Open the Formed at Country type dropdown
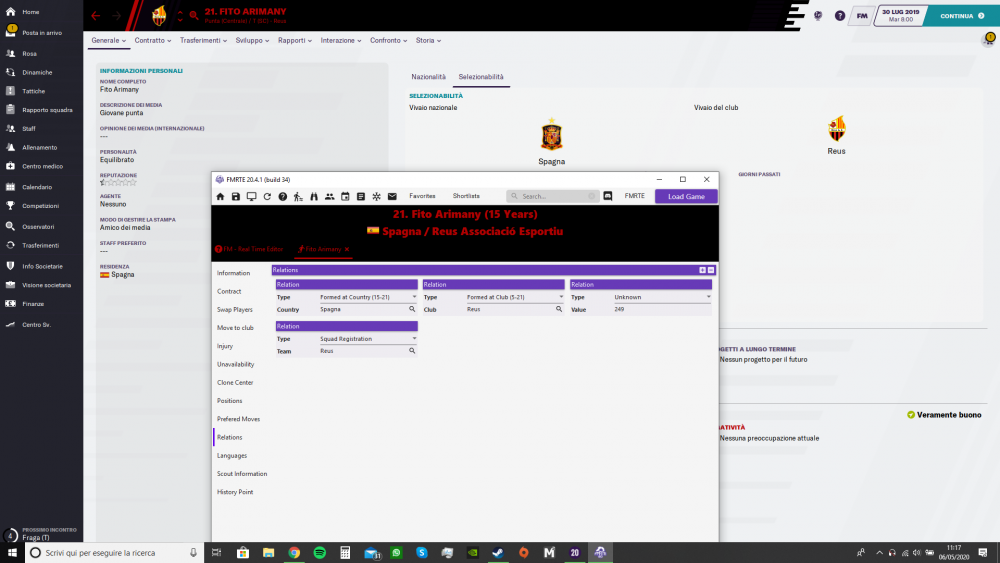This screenshot has width=1000, height=563. coord(414,297)
